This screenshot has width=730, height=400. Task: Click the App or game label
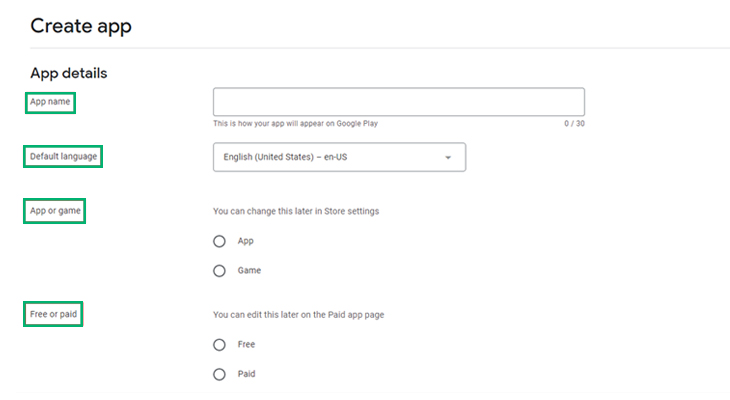pyautogui.click(x=55, y=210)
